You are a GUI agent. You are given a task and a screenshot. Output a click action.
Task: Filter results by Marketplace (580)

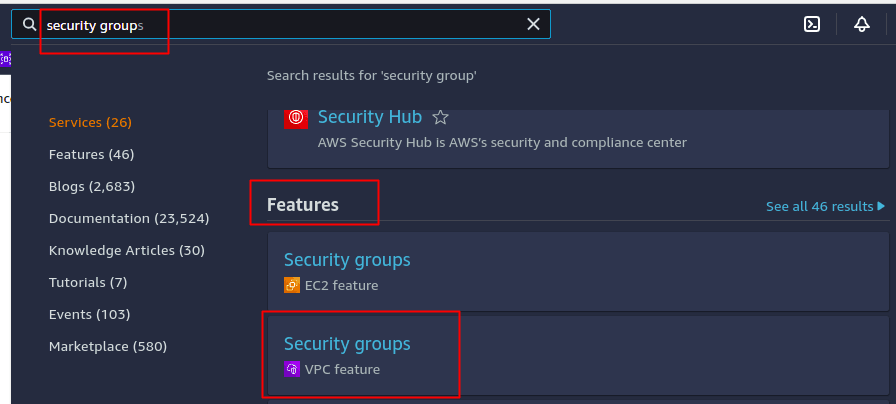[x=107, y=346]
